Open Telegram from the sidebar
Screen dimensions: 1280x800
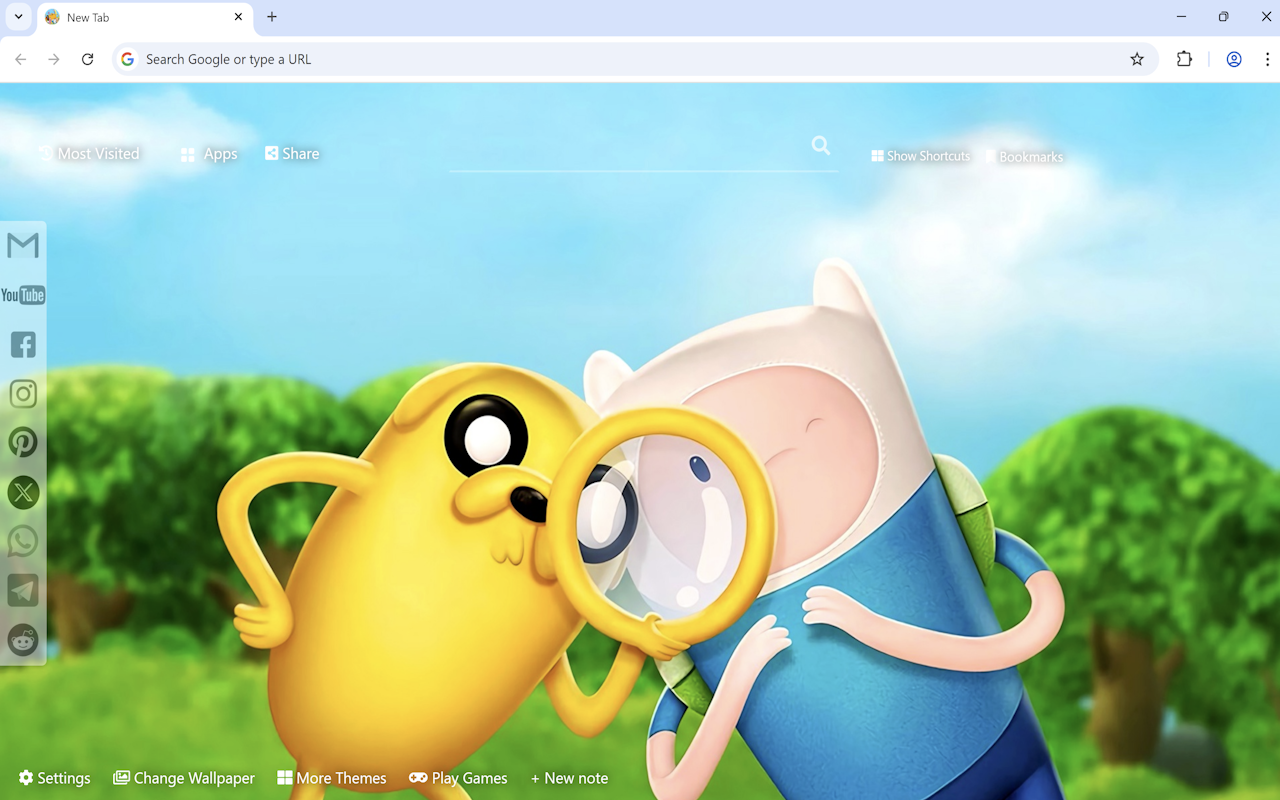23,590
